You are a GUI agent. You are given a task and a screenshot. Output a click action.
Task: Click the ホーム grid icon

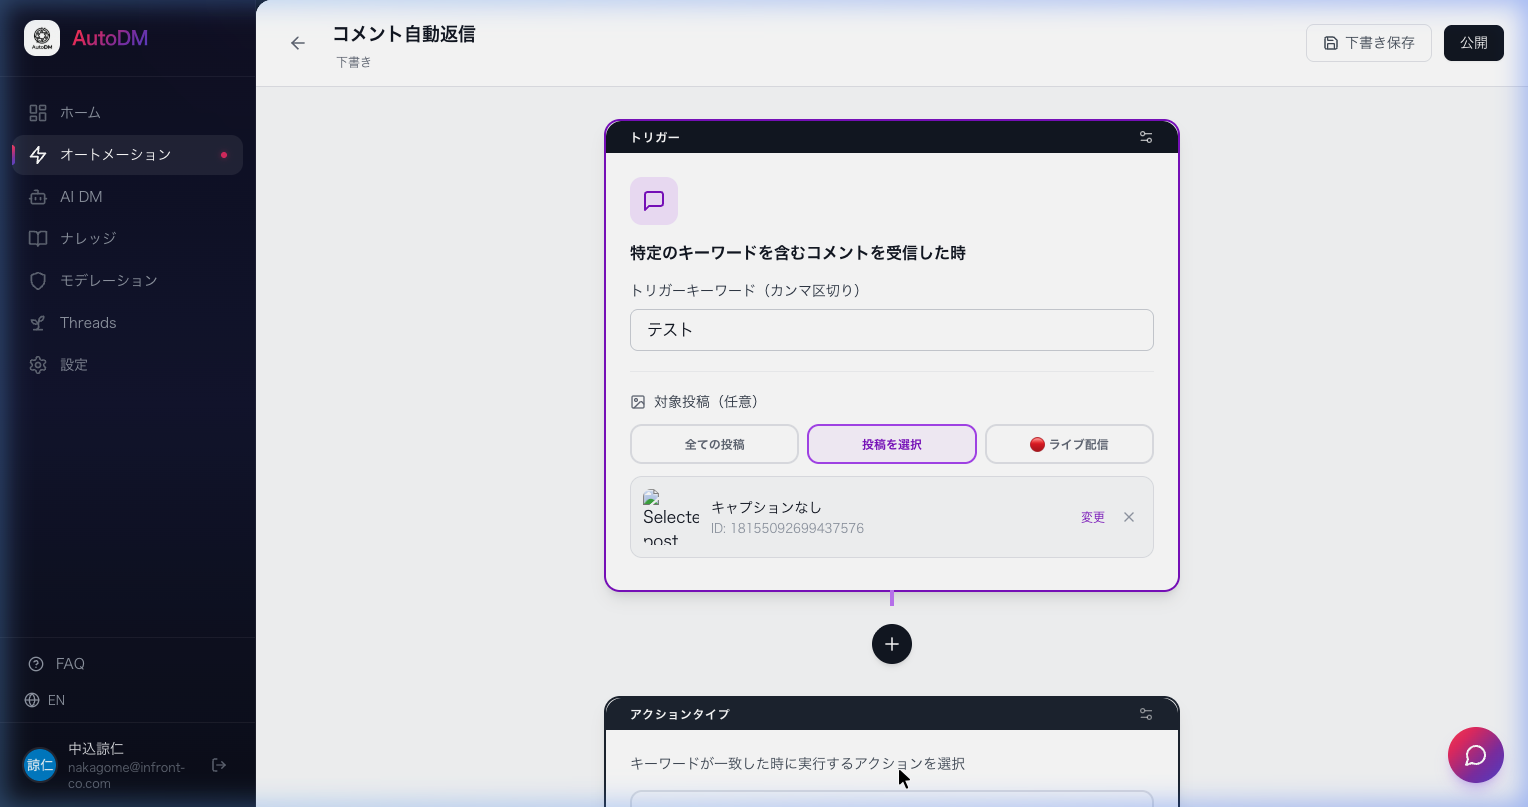tap(38, 112)
